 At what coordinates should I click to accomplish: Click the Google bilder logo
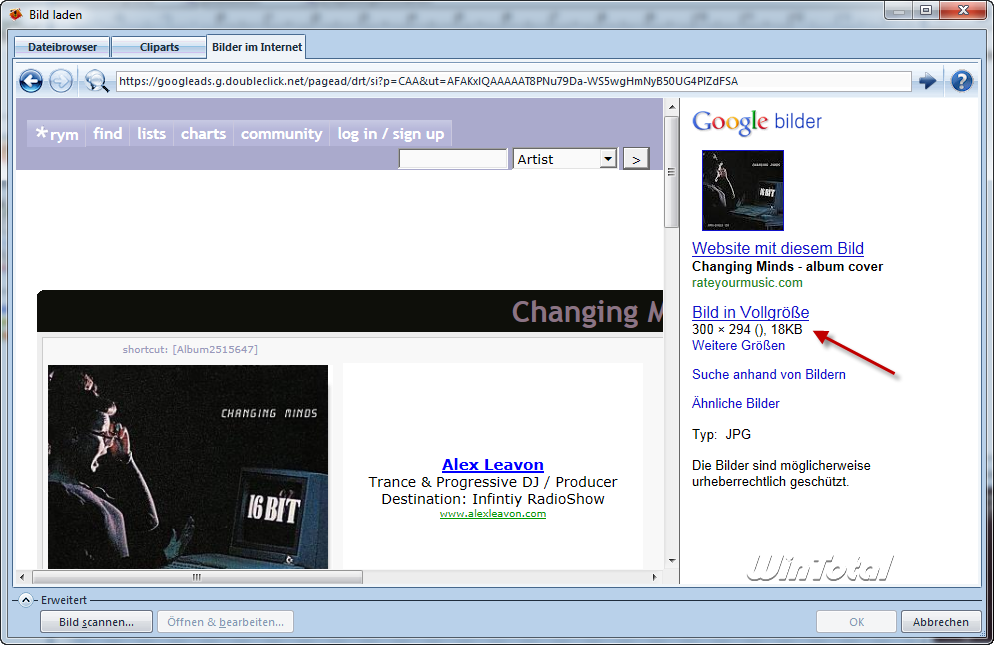[757, 122]
